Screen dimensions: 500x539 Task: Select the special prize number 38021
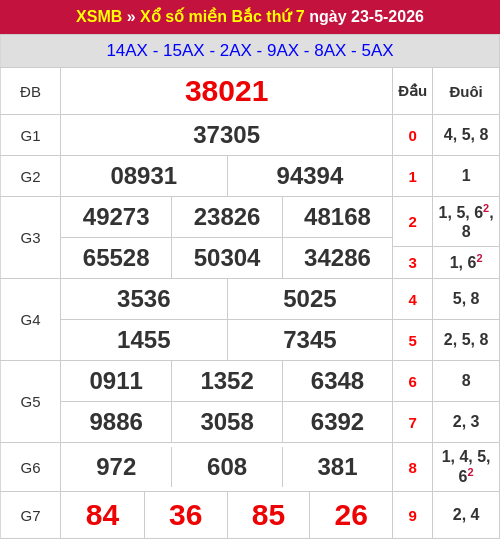coord(226,91)
